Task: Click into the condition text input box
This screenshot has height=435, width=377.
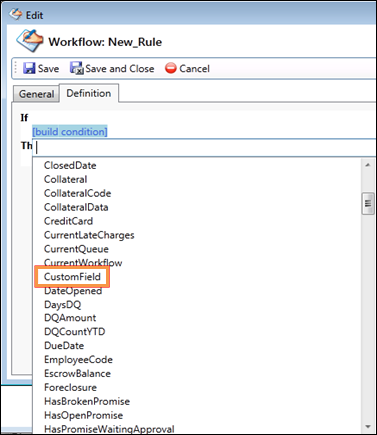Action: point(204,147)
